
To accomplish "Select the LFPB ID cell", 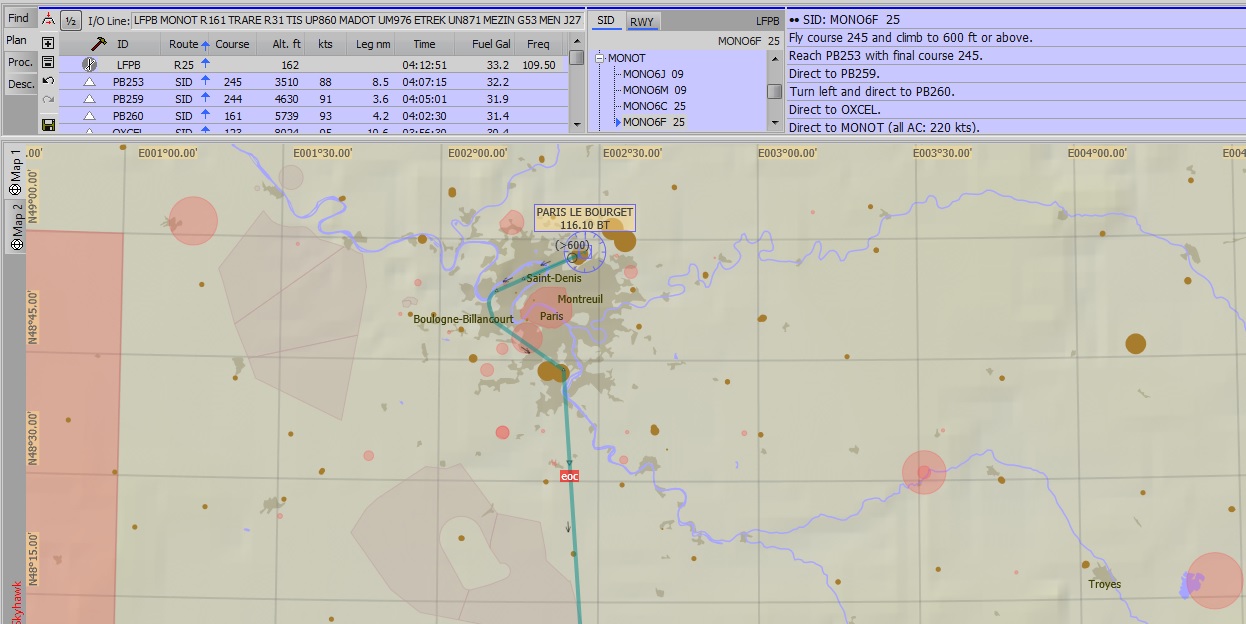I will point(129,65).
